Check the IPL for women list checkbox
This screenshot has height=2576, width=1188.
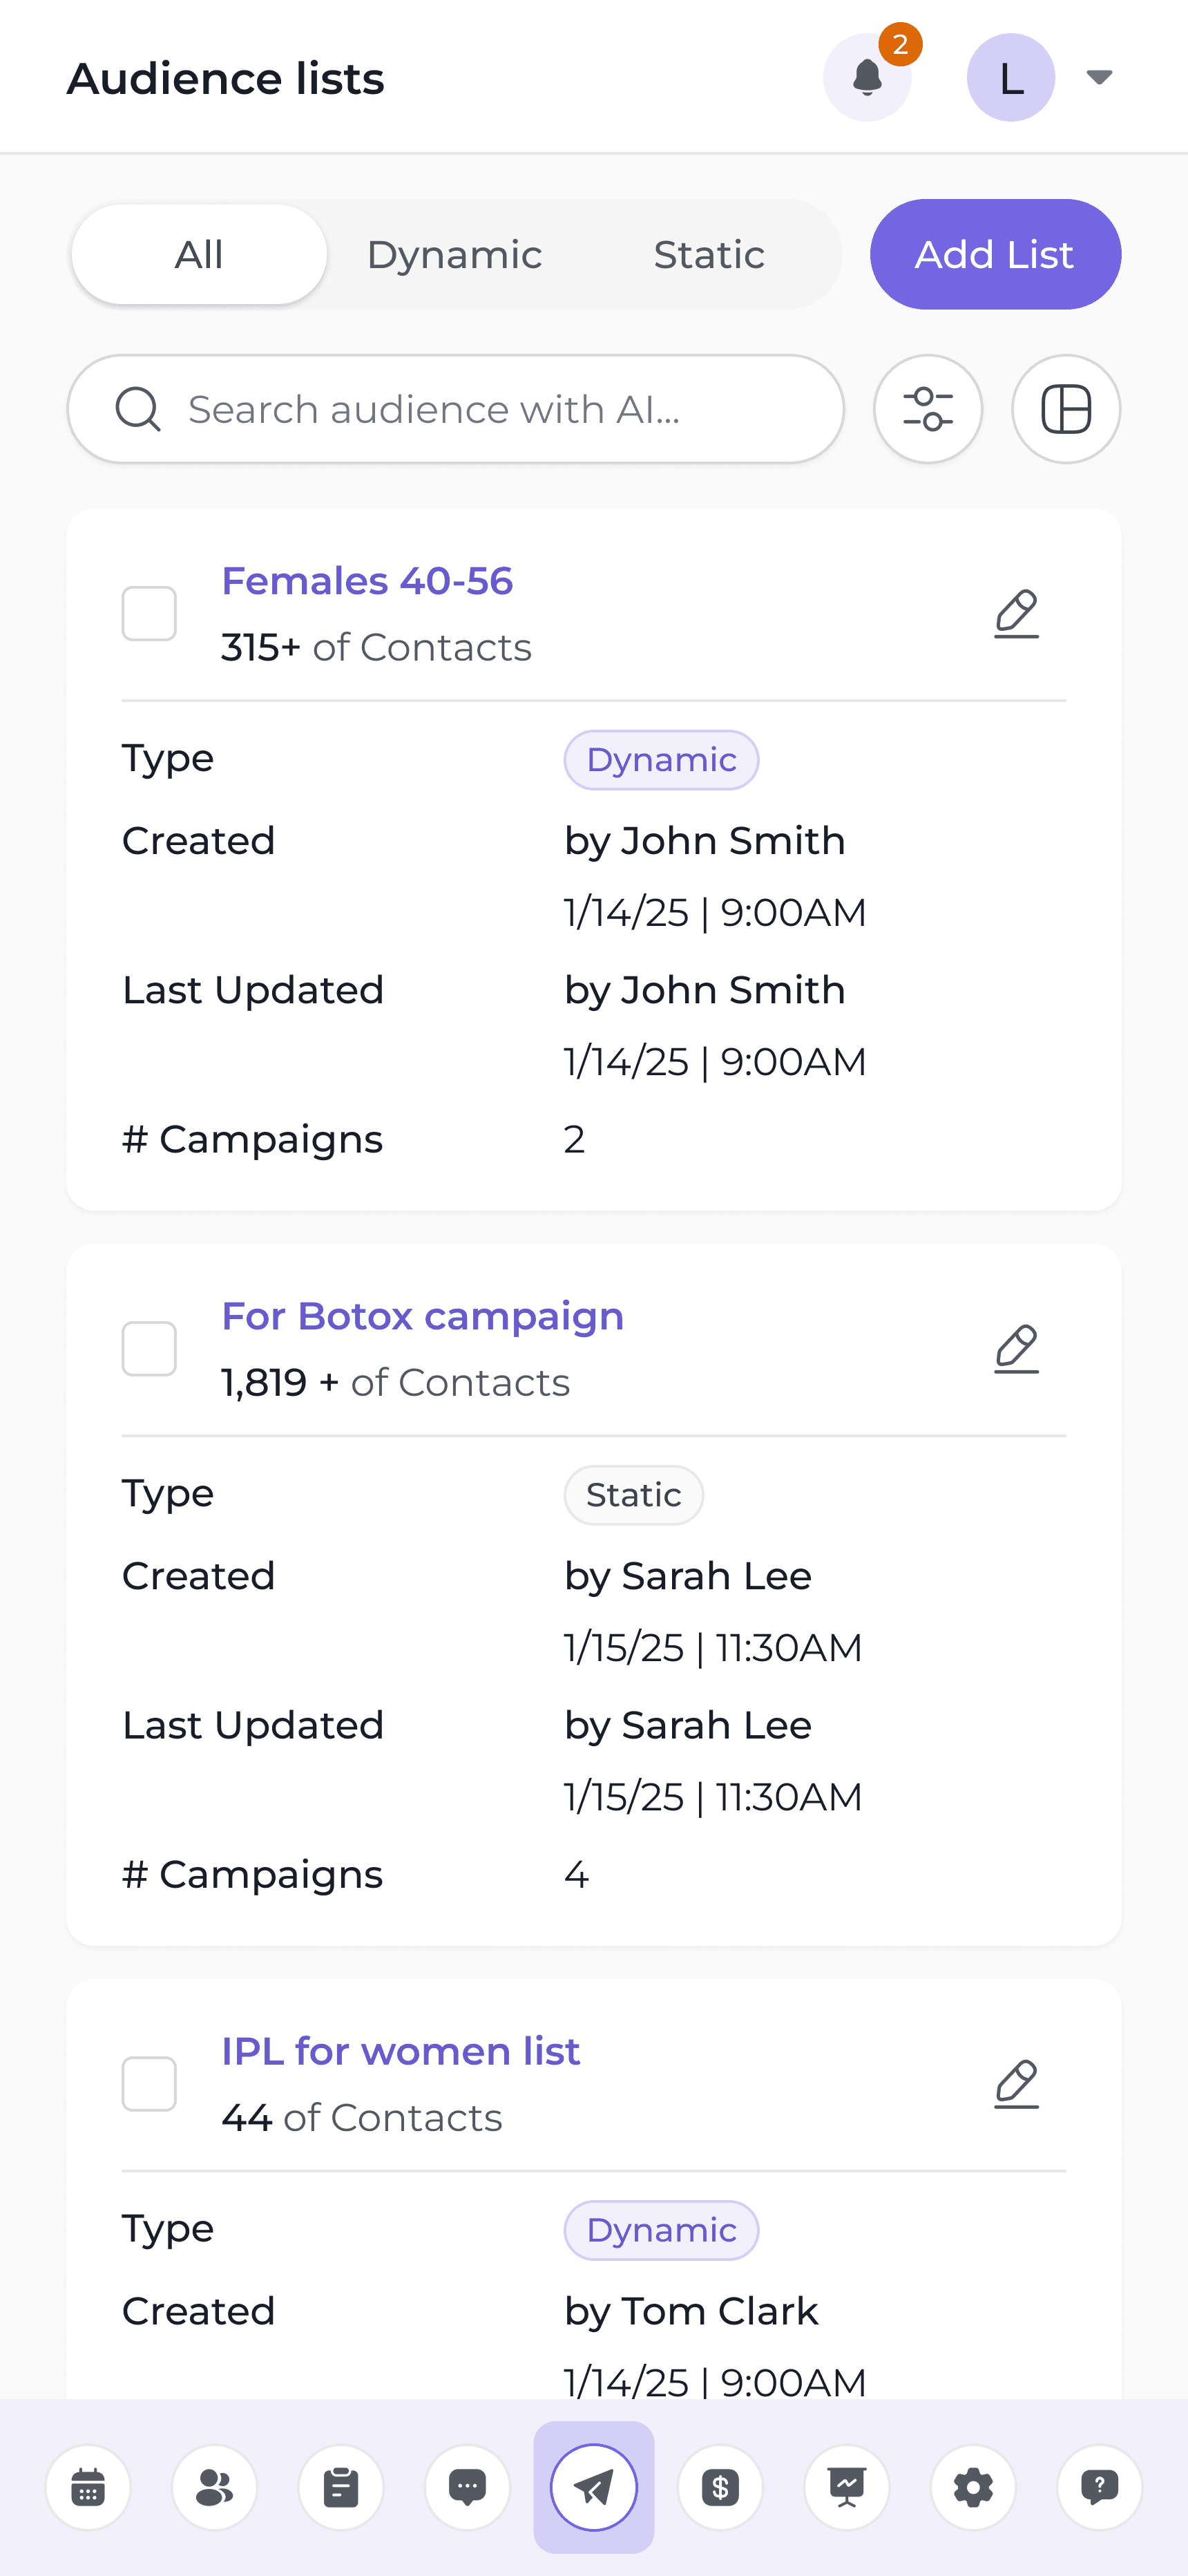point(148,2084)
